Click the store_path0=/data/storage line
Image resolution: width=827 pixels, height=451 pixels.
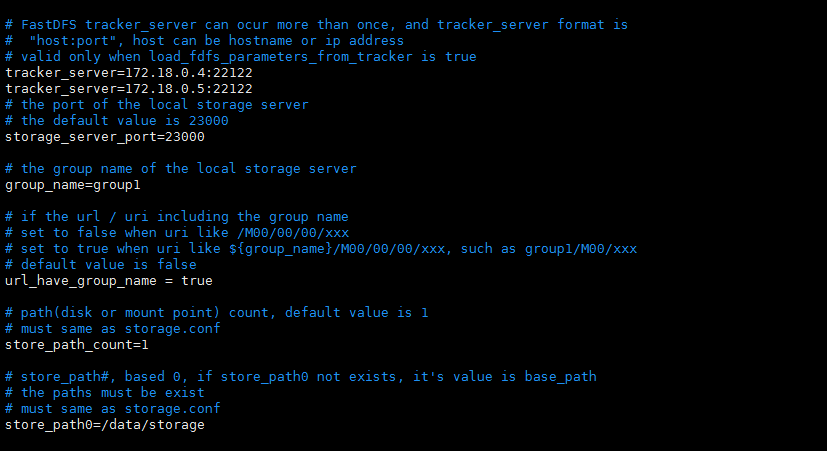tap(105, 425)
